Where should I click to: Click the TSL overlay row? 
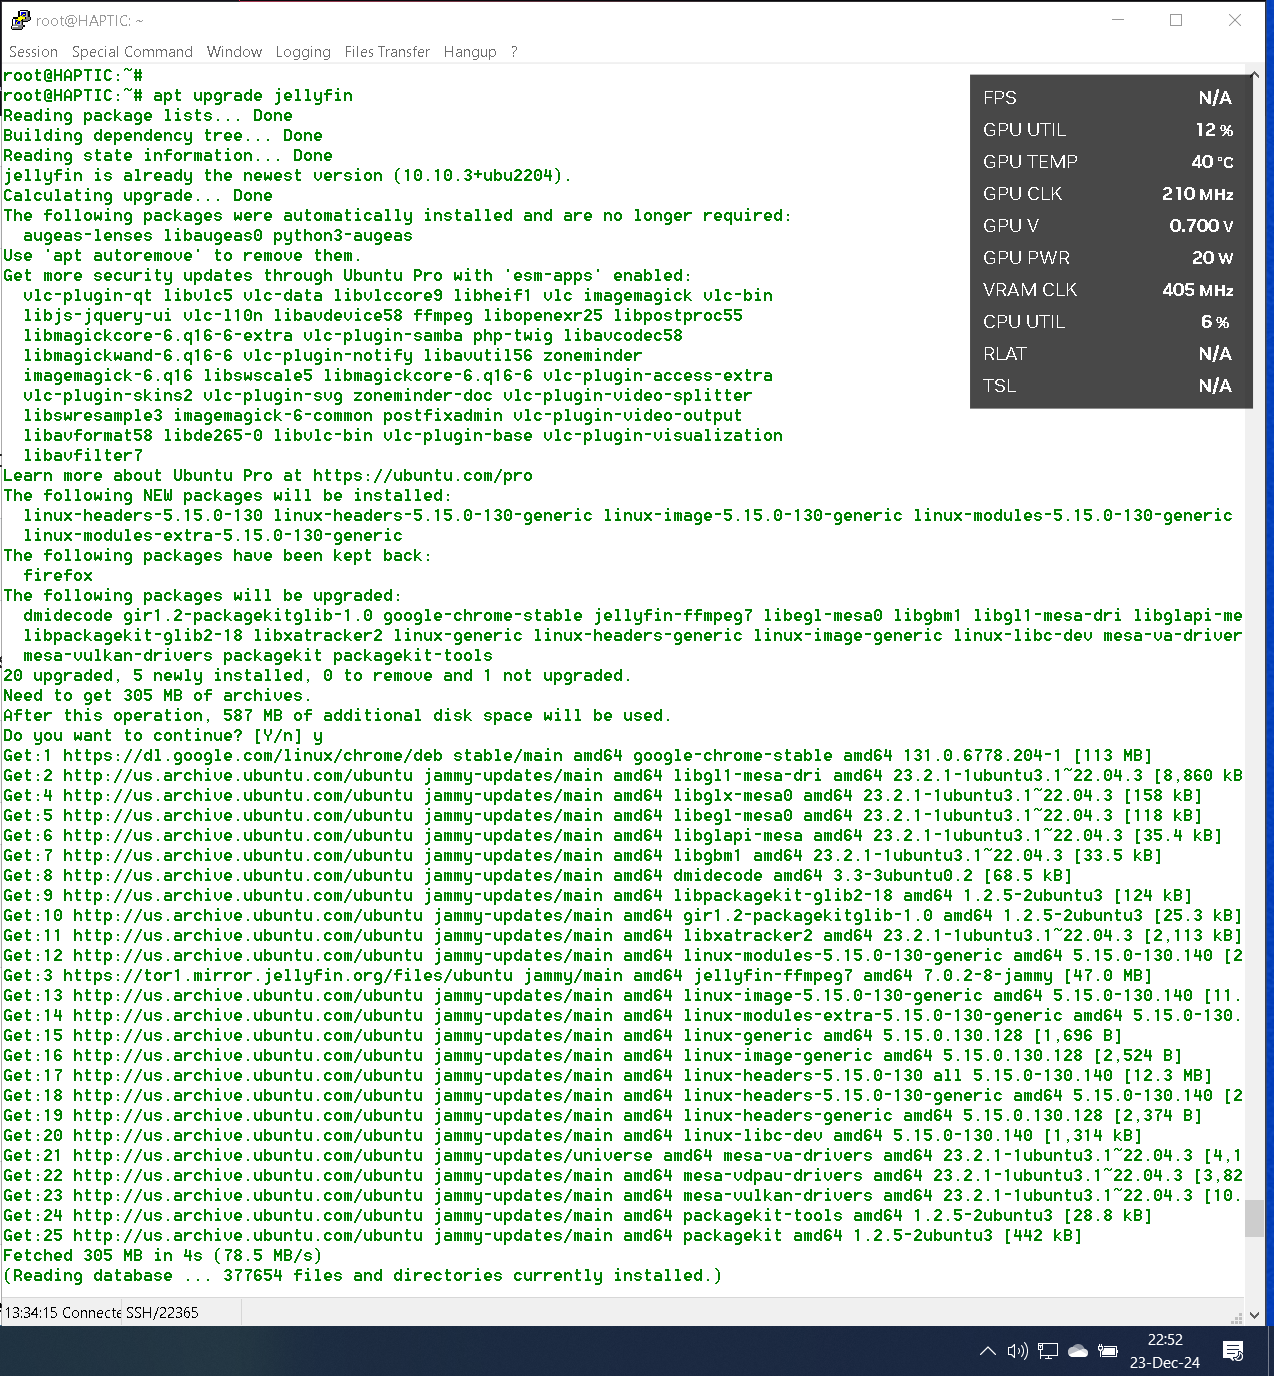coord(1108,386)
